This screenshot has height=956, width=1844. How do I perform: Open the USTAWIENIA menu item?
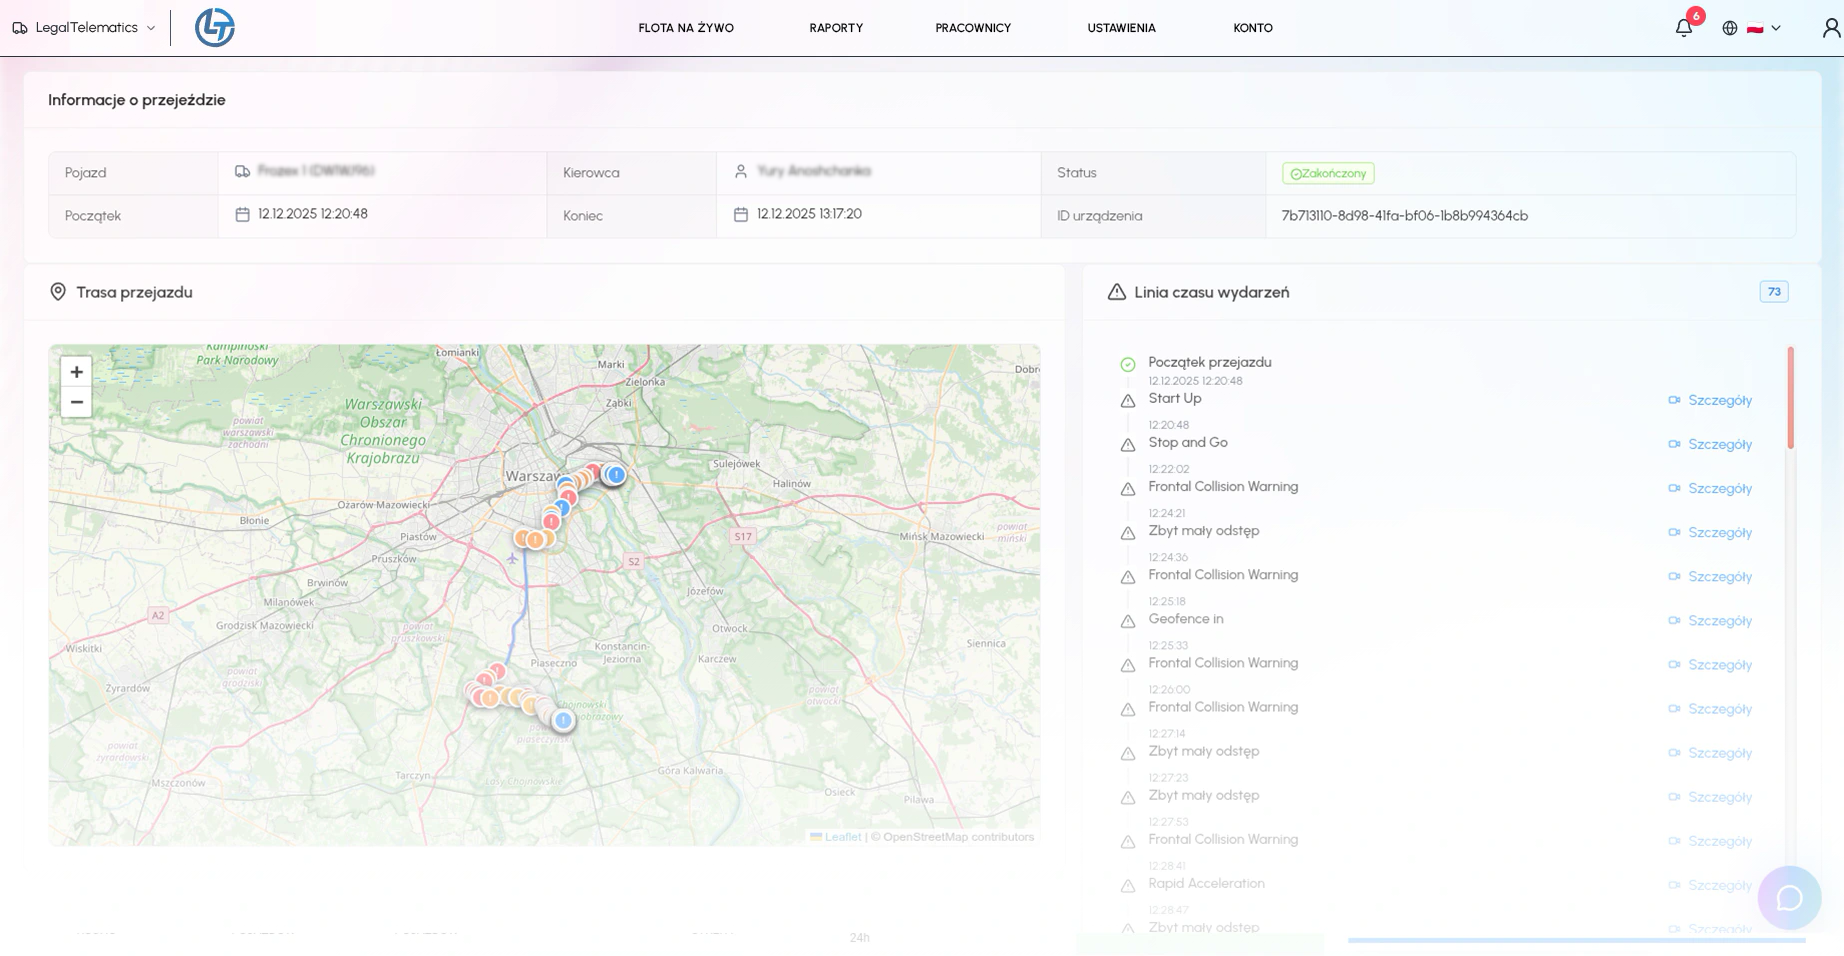coord(1121,28)
